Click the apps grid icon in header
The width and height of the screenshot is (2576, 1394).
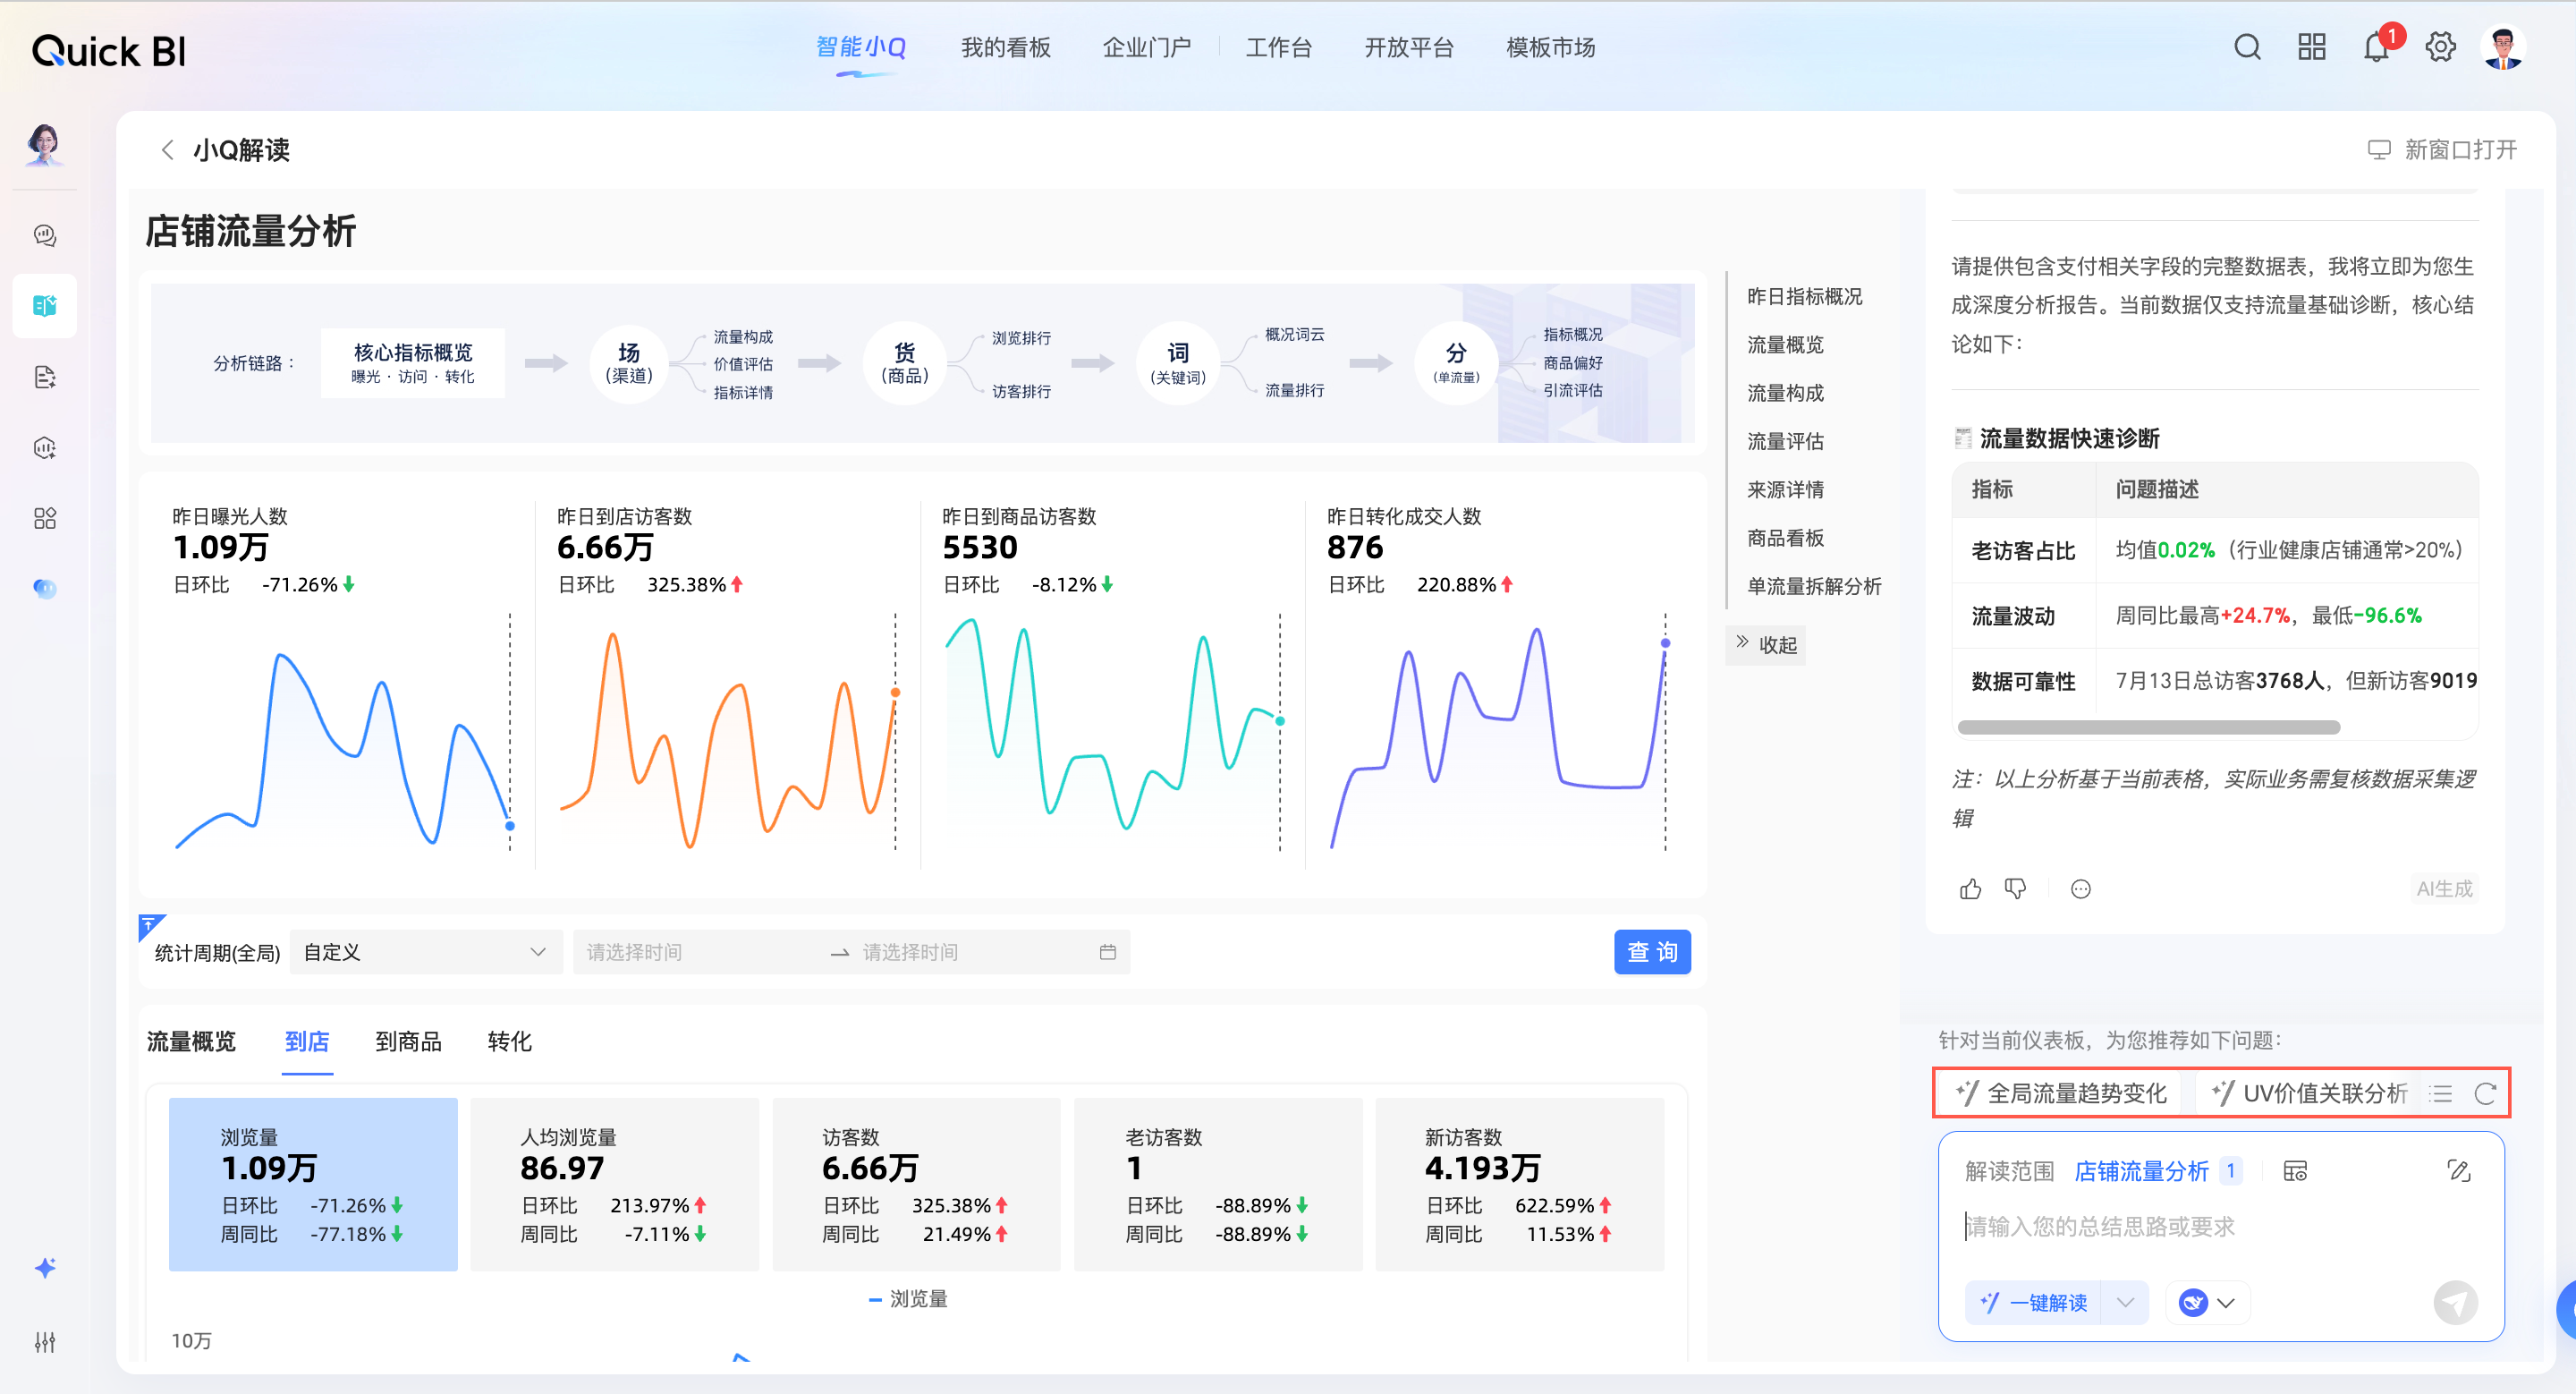point(2311,47)
